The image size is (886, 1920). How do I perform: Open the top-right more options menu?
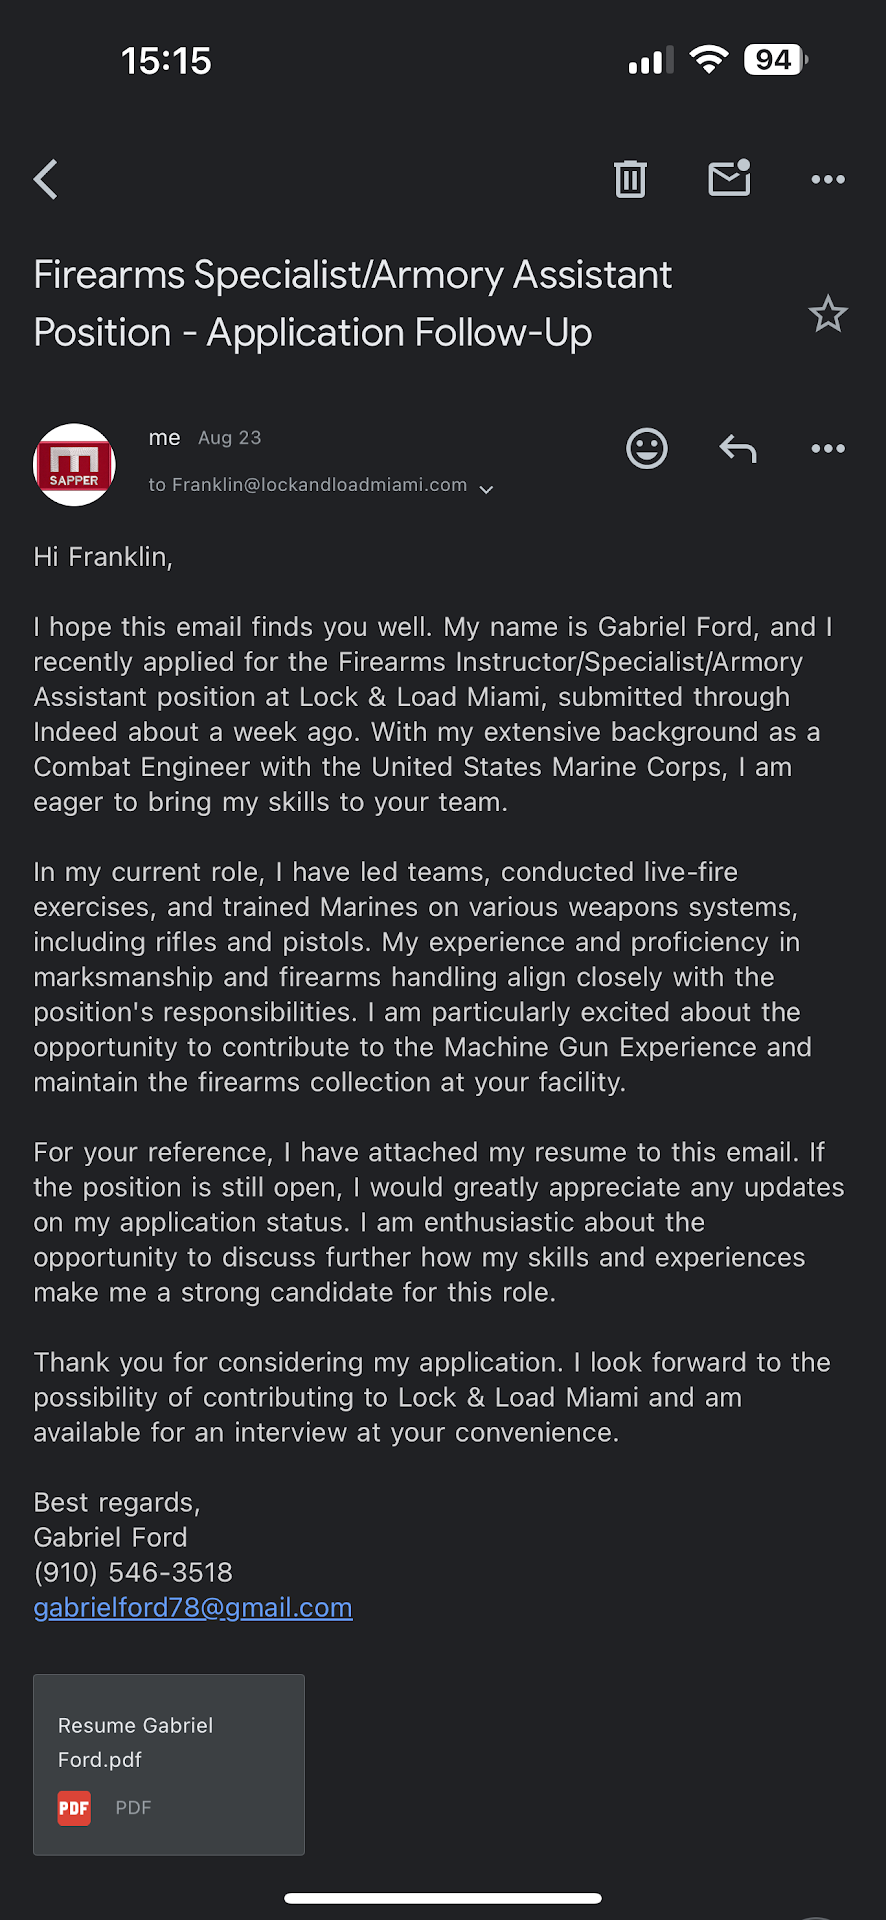[x=828, y=180]
